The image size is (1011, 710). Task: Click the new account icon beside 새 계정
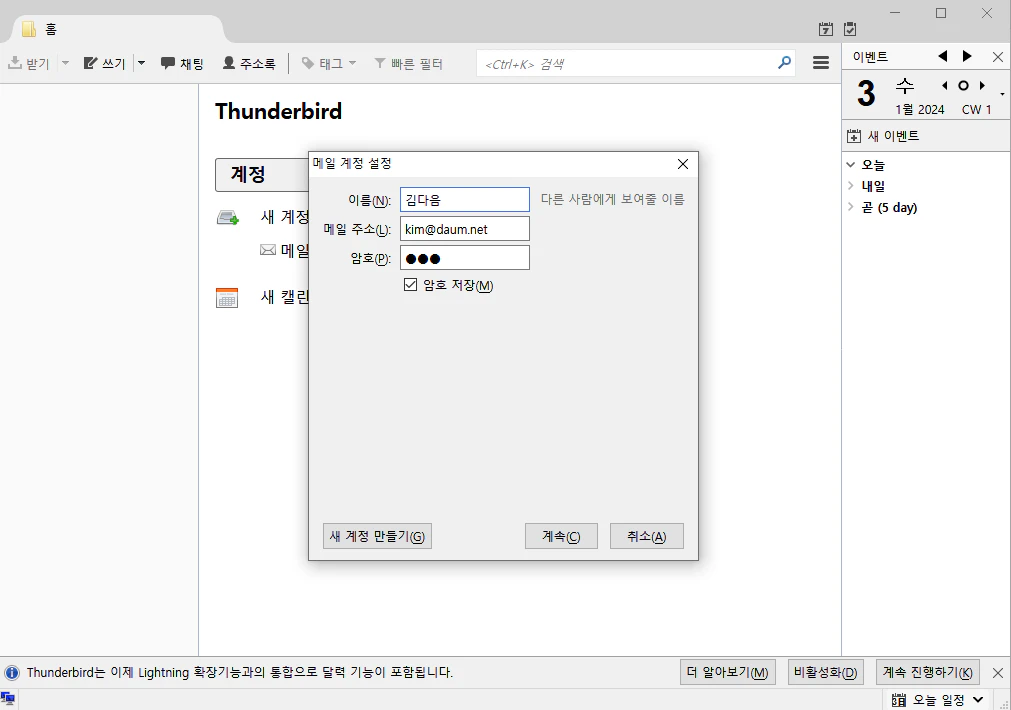228,217
